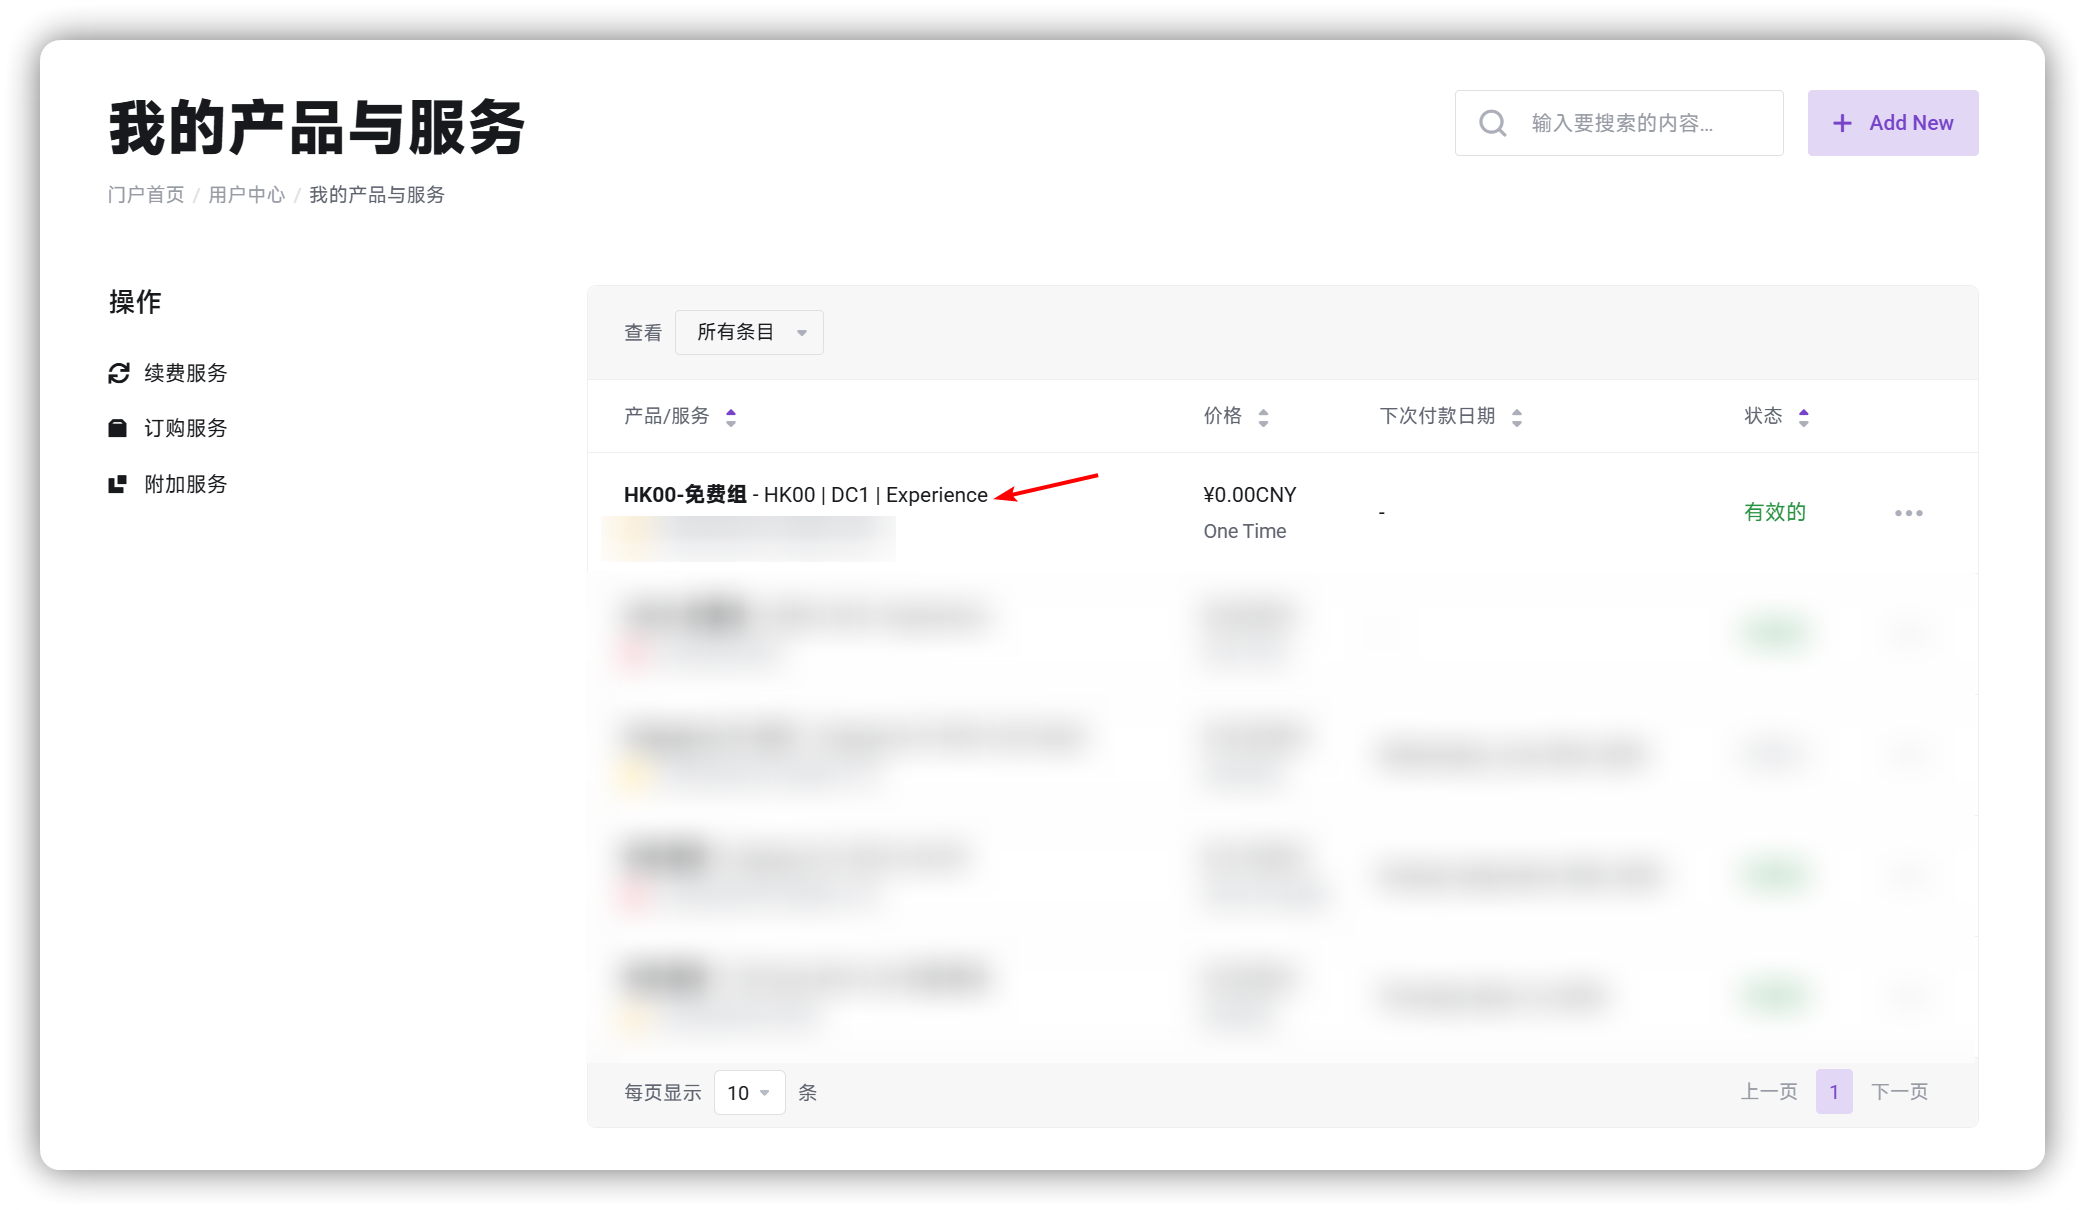Viewport: 2085px width, 1210px height.
Task: Open the 所有条目 filter dropdown
Action: coord(749,332)
